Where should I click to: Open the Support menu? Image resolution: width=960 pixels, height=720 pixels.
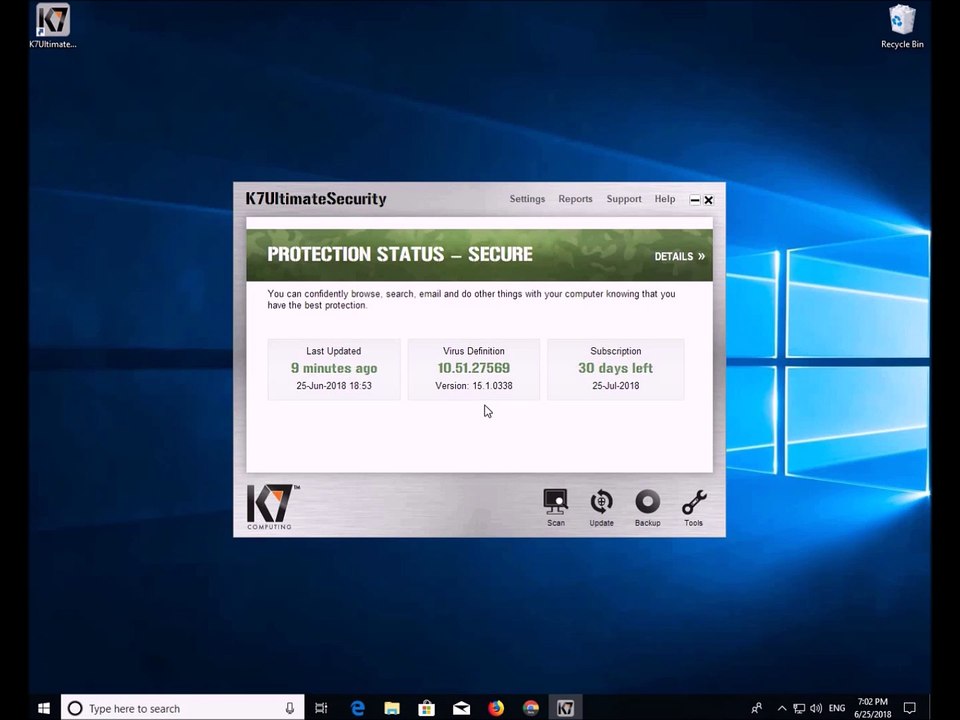click(x=624, y=199)
